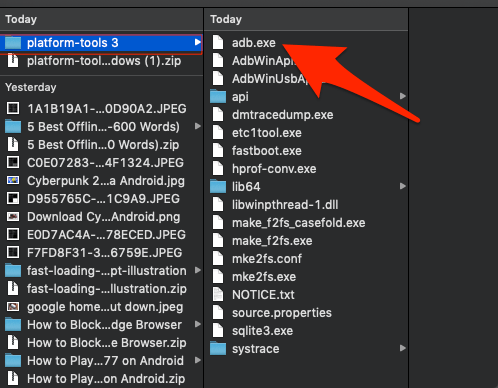The width and height of the screenshot is (498, 388).
Task: Expand the api folder arrow
Action: click(403, 96)
